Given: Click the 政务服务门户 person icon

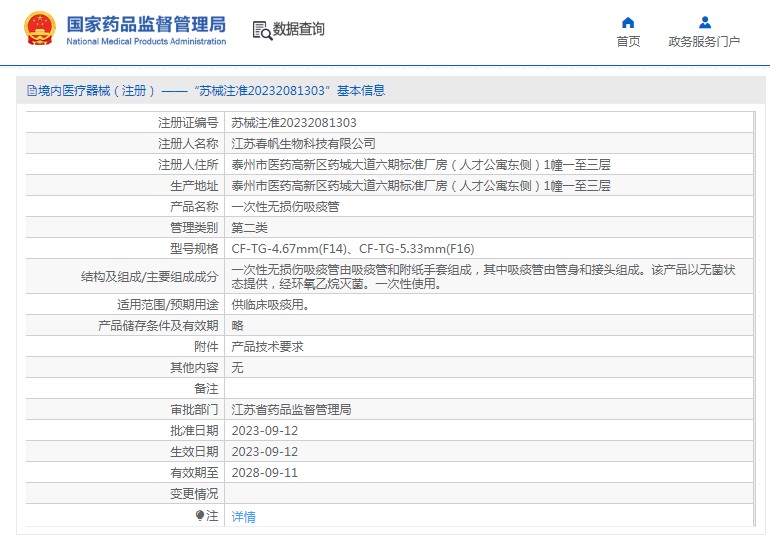Looking at the screenshot, I should (x=705, y=23).
